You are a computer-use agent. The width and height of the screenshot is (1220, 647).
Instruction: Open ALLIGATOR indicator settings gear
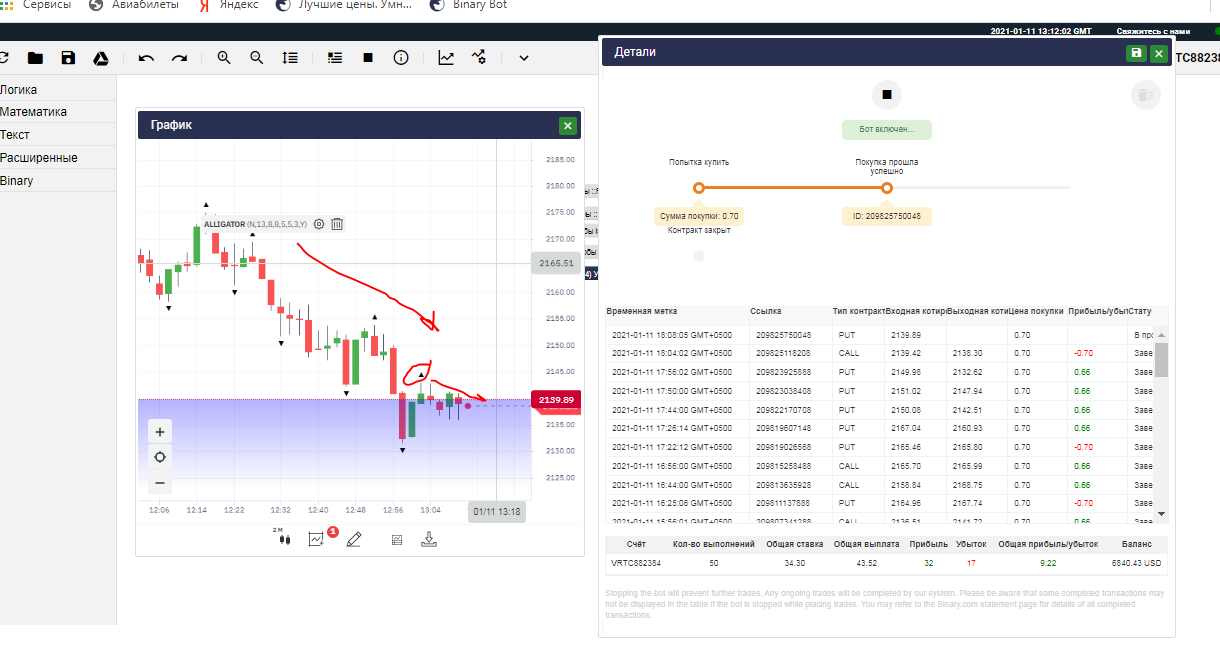click(319, 224)
